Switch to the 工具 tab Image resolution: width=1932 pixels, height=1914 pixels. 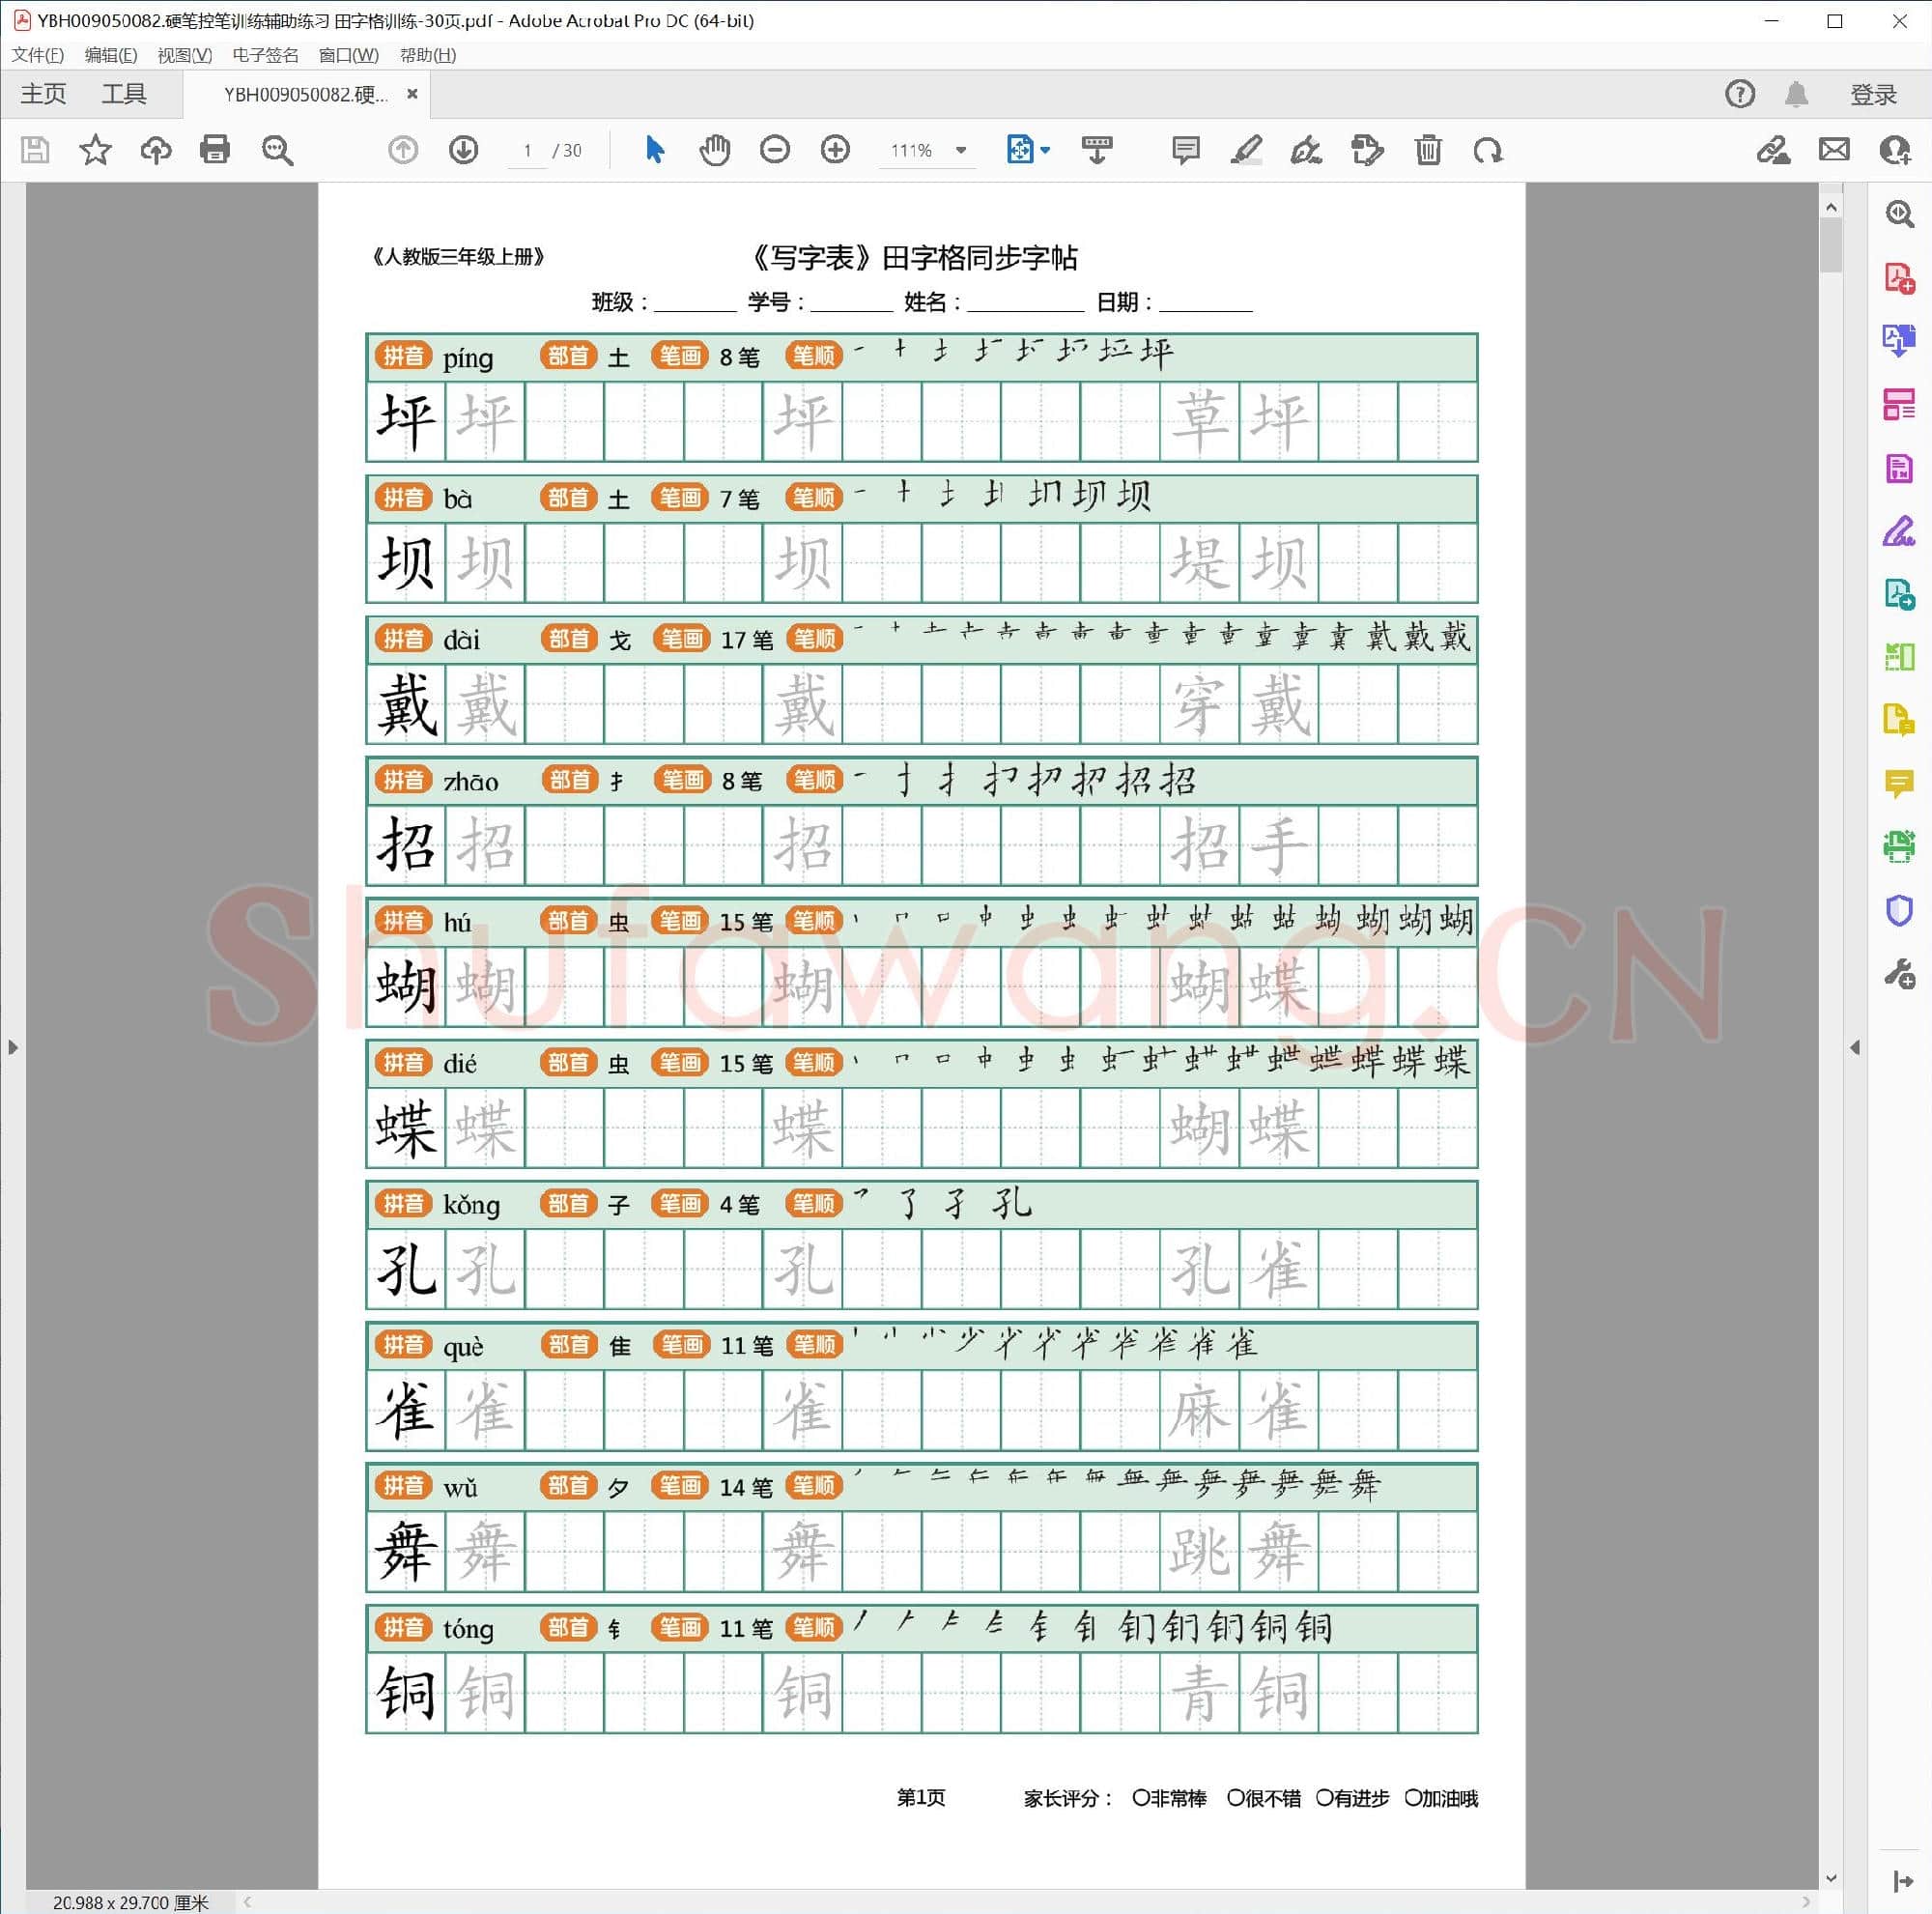point(124,94)
